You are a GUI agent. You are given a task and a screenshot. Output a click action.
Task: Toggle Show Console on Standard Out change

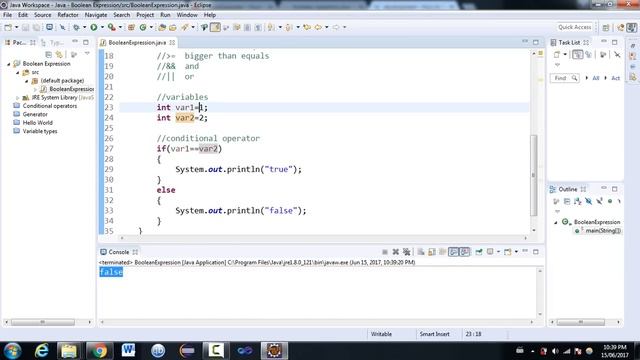pyautogui.click(x=453, y=252)
